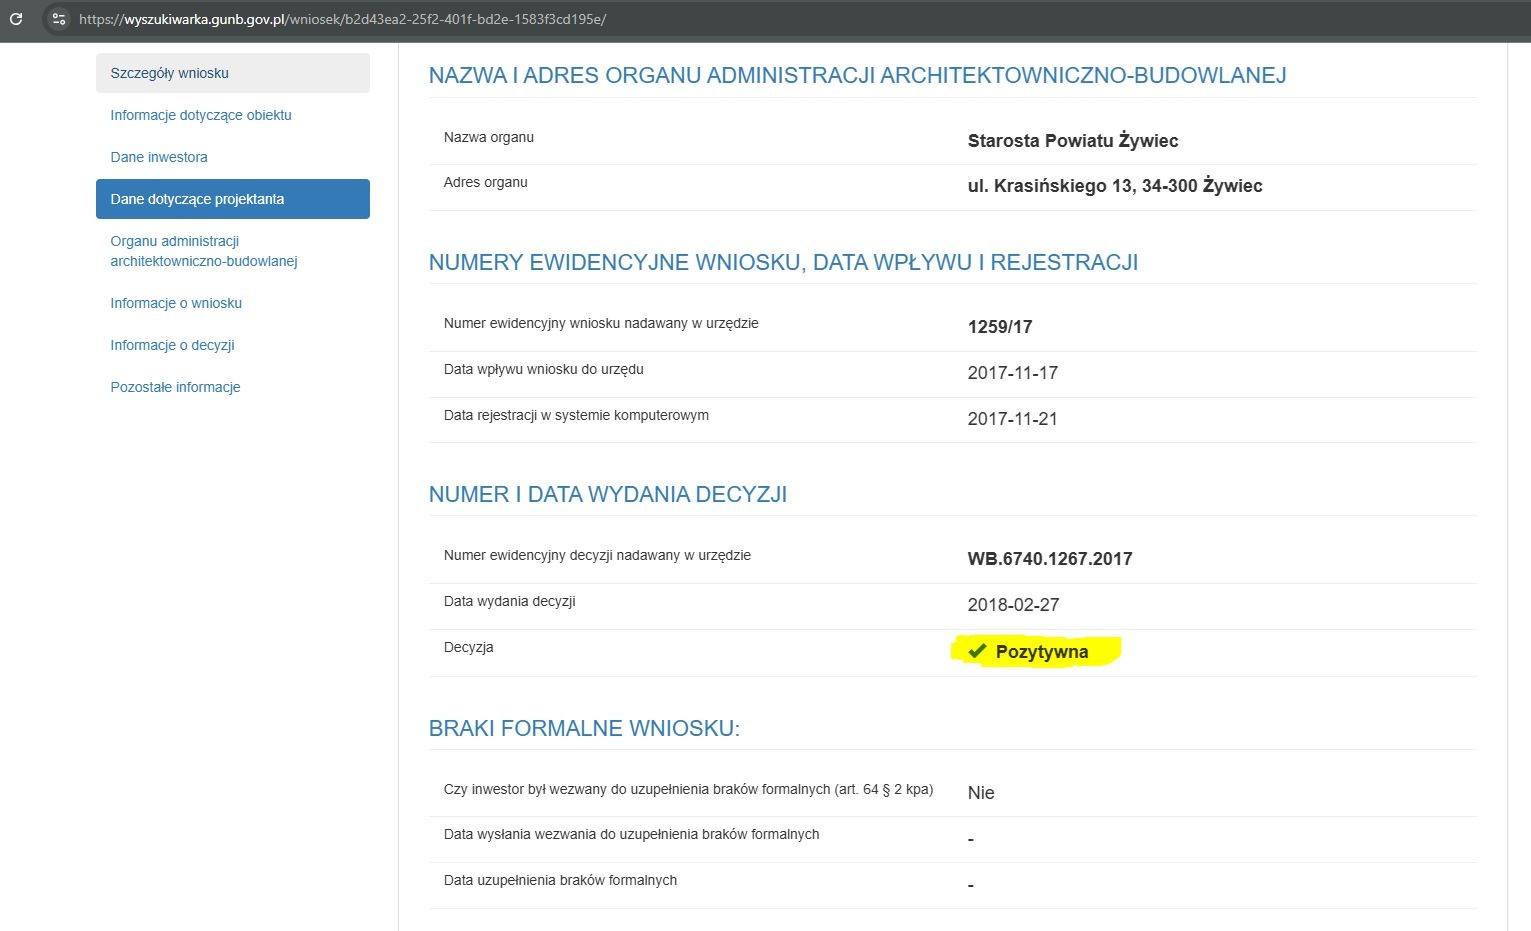Click the green checkmark beside Pozytywna

pyautogui.click(x=977, y=651)
